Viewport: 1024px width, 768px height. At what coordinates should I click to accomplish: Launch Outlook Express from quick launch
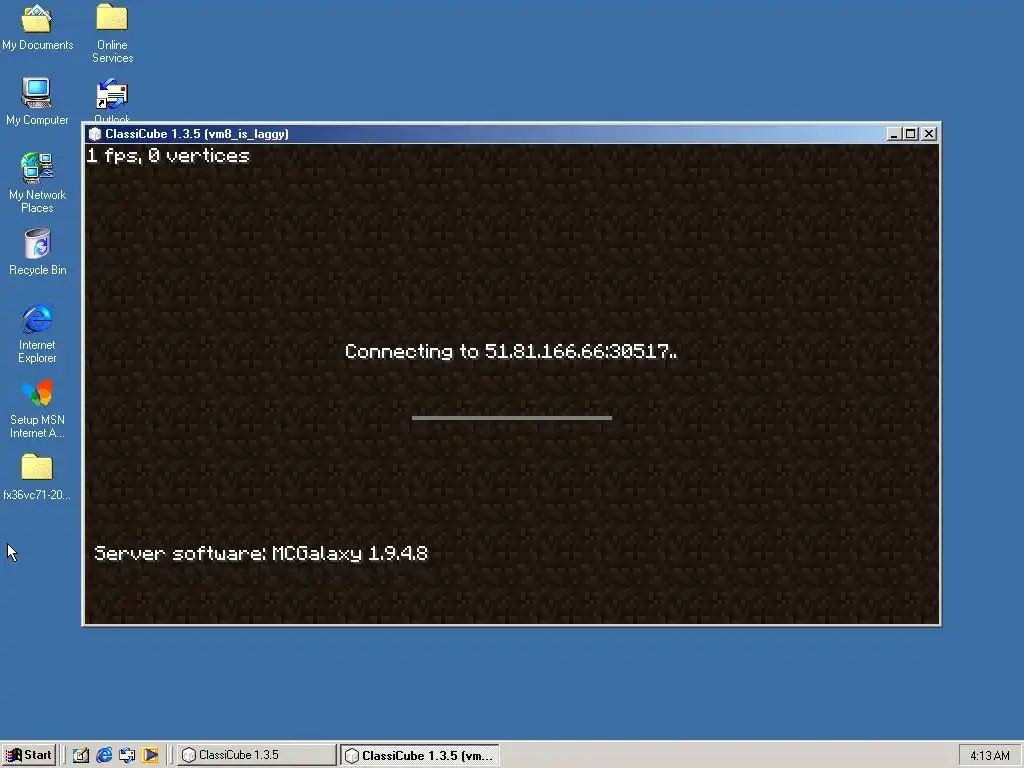pyautogui.click(x=127, y=755)
